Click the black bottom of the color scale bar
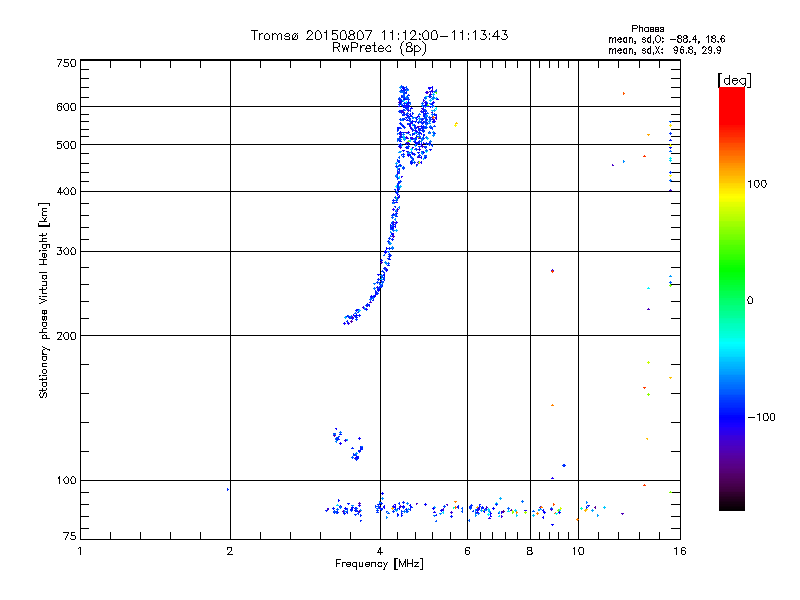The image size is (800, 600). coord(732,505)
